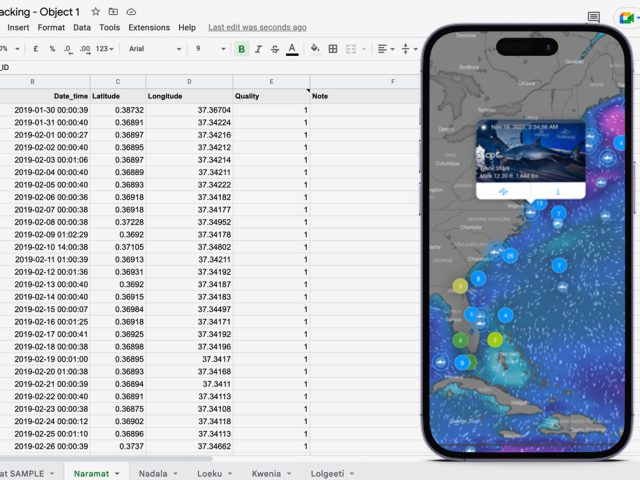This screenshot has height=480, width=640.
Task: Select cell 2019-01-30 00:00:39
Action: (45, 110)
